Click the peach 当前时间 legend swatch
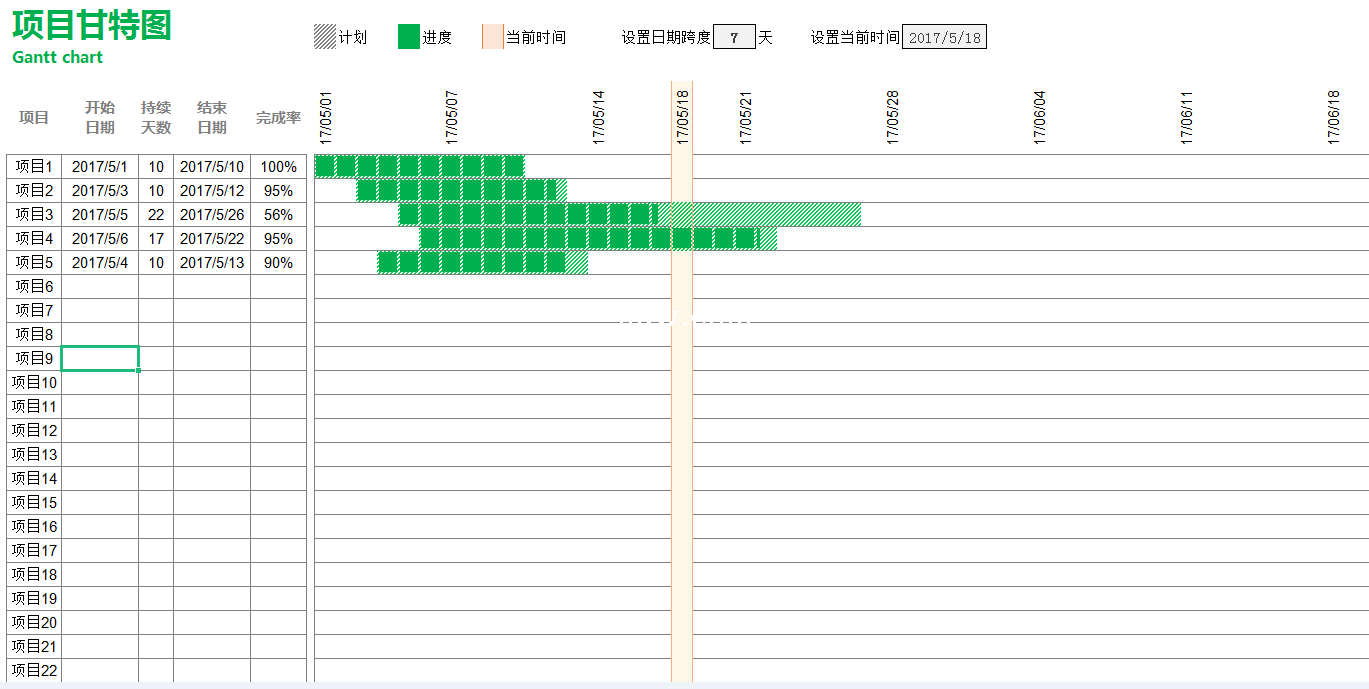The width and height of the screenshot is (1369, 689). [x=492, y=37]
